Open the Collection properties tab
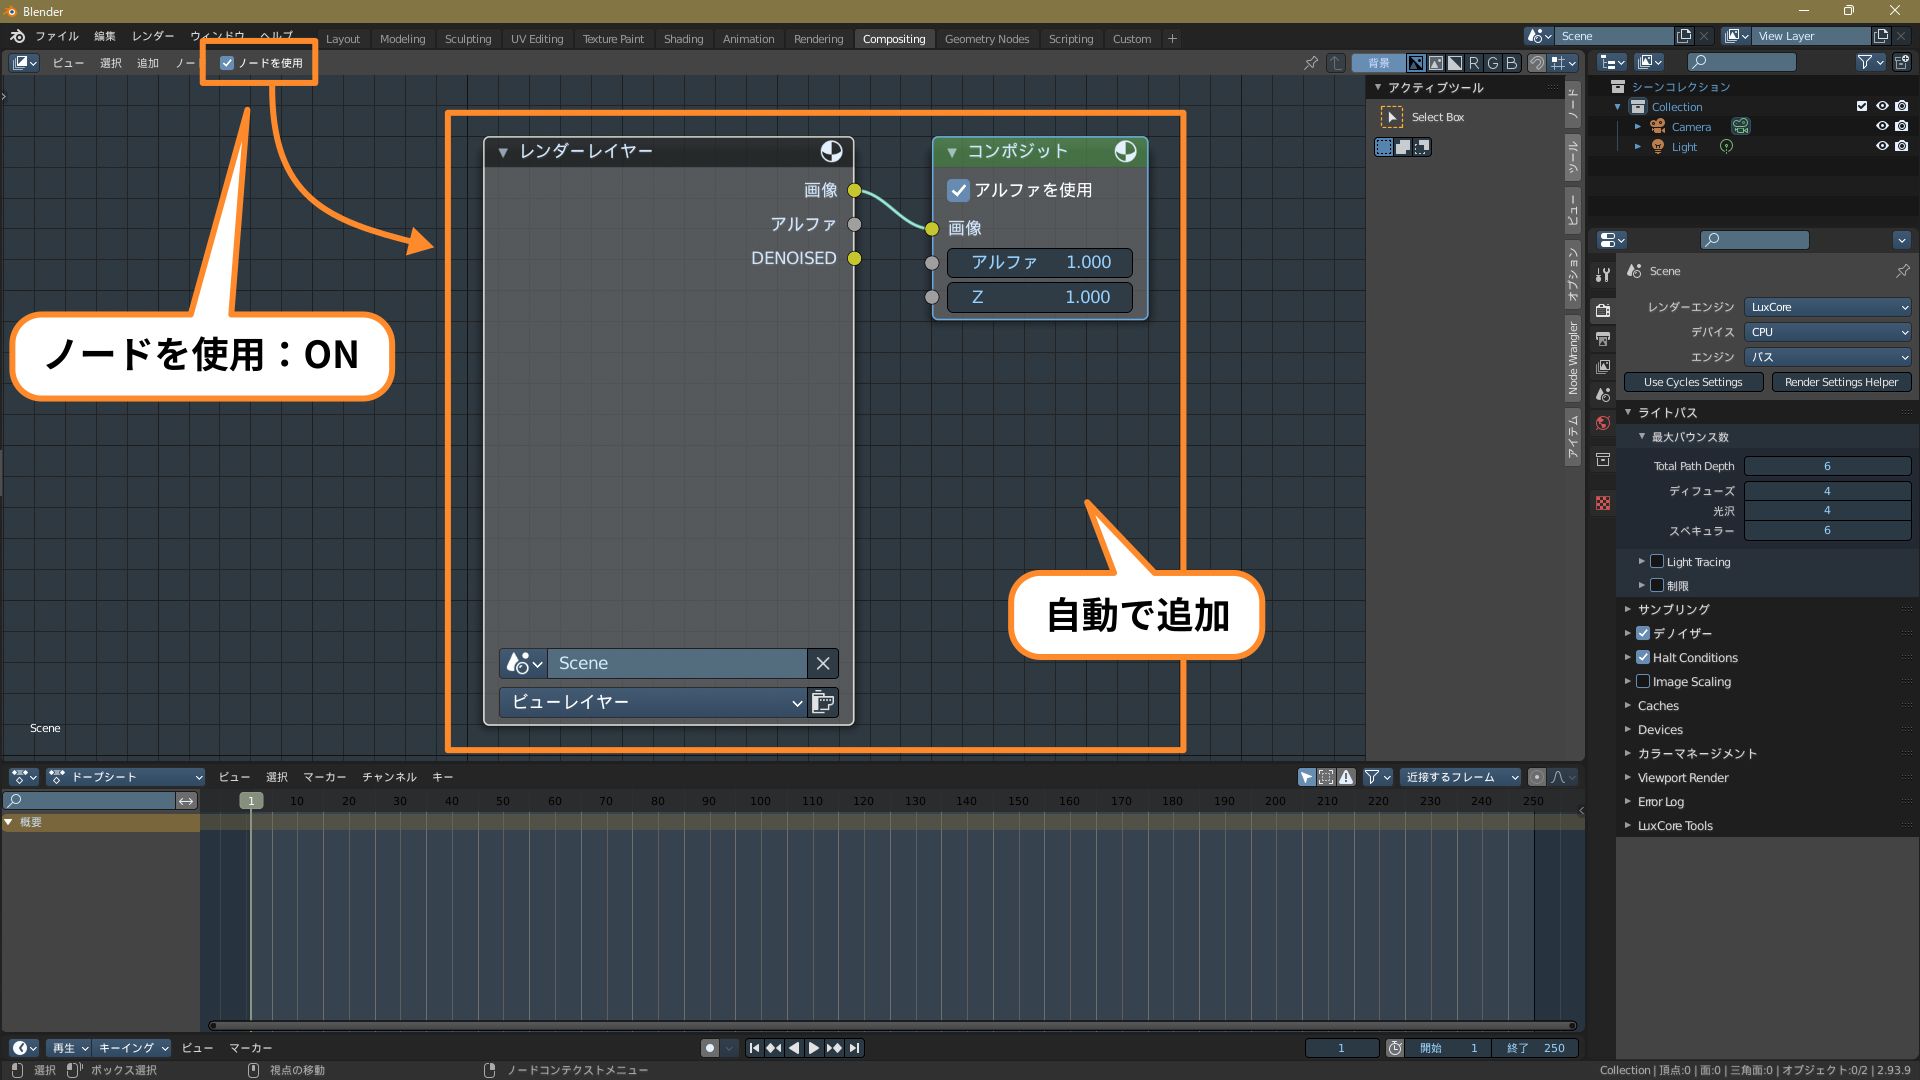Screen dimensions: 1920x1080 (x=1603, y=459)
